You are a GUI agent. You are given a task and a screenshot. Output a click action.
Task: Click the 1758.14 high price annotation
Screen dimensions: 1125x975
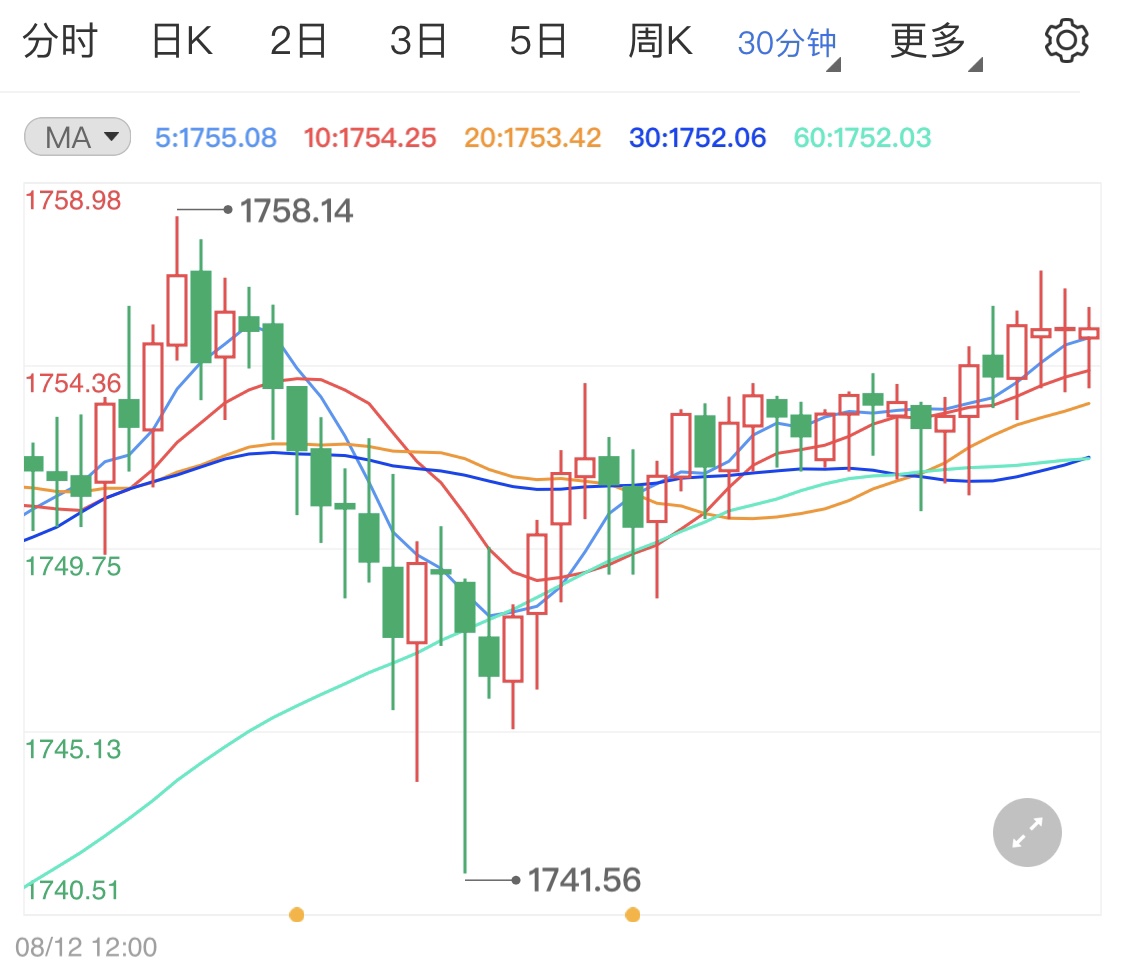point(299,211)
